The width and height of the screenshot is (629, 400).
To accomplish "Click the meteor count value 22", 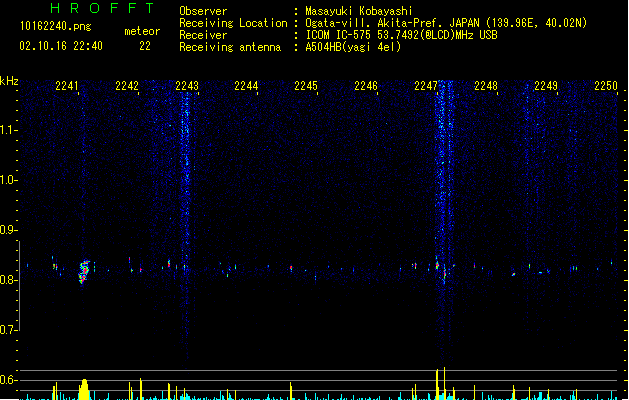I will (145, 46).
